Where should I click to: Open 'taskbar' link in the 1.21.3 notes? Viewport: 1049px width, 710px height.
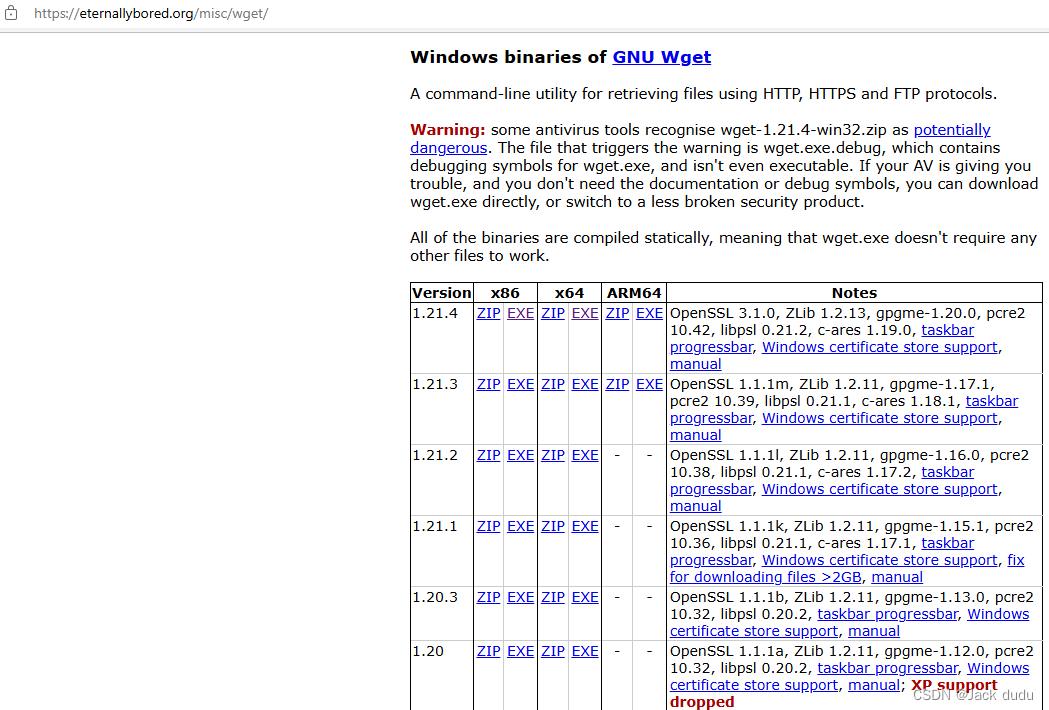coord(991,401)
